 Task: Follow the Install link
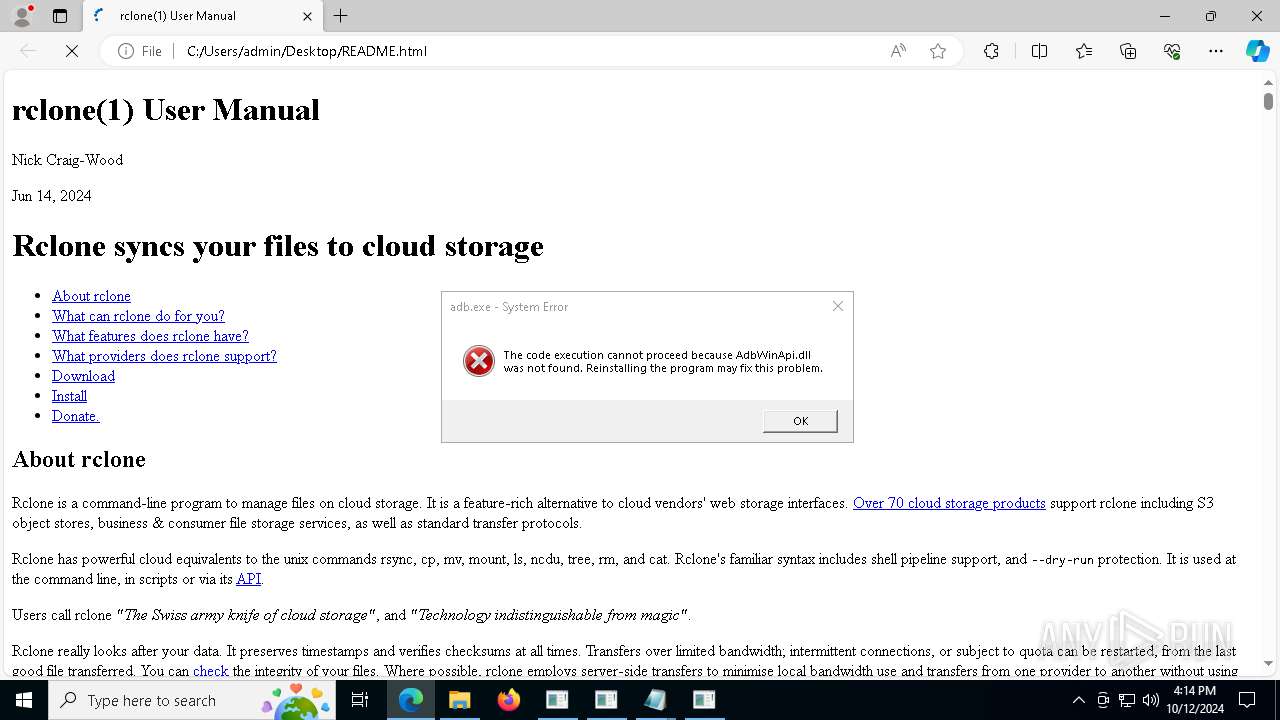tap(69, 396)
